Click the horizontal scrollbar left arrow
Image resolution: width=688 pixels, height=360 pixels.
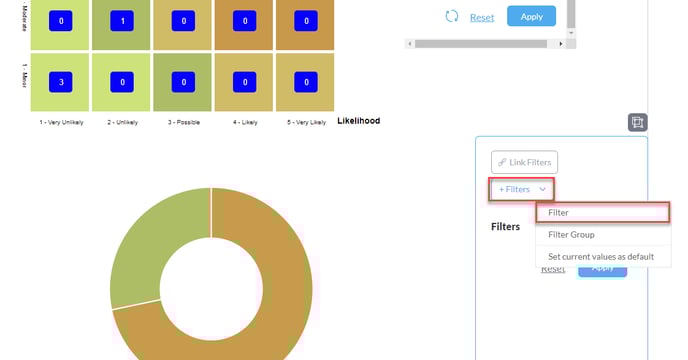pos(409,44)
